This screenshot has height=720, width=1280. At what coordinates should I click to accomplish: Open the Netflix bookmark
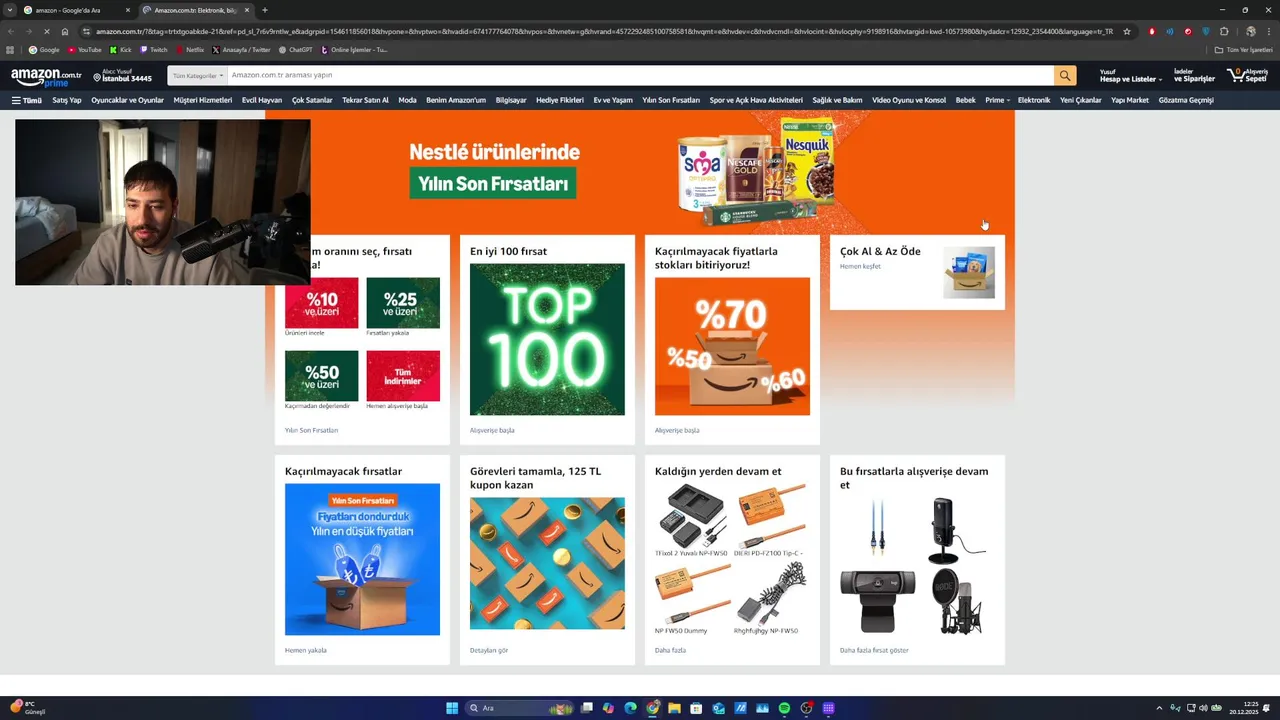[190, 49]
